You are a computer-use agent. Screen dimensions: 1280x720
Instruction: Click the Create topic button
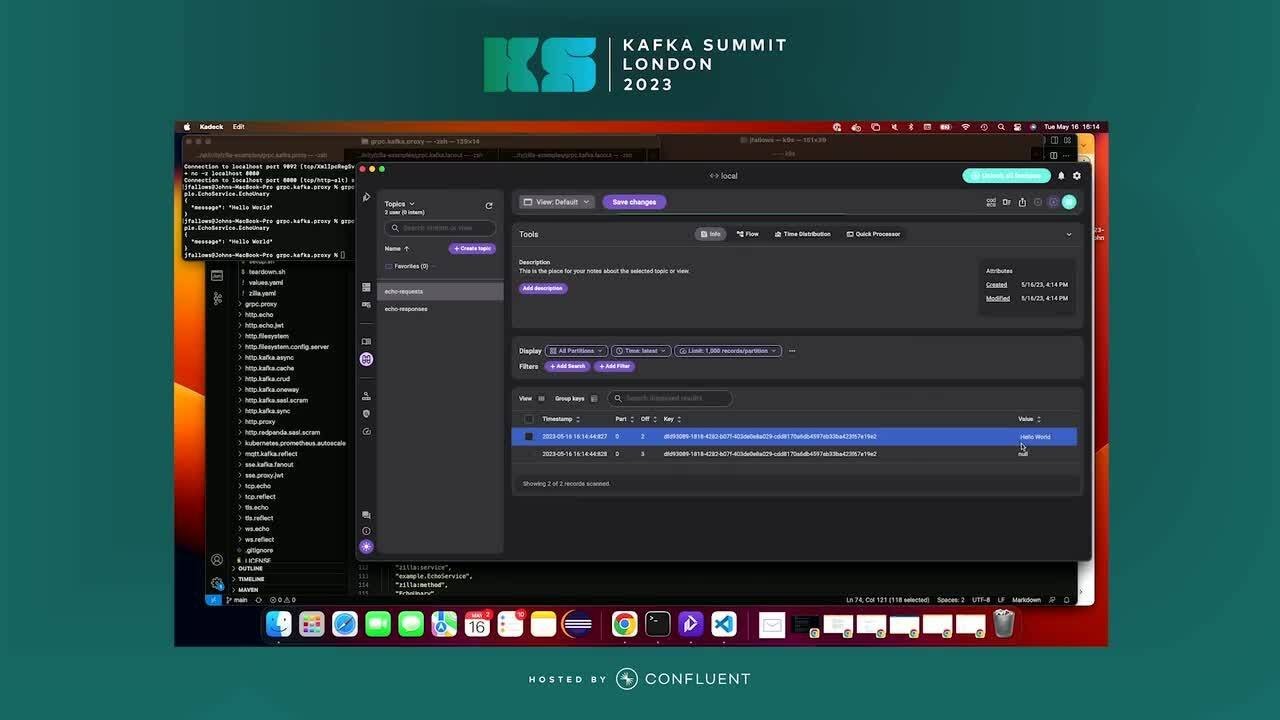[472, 248]
